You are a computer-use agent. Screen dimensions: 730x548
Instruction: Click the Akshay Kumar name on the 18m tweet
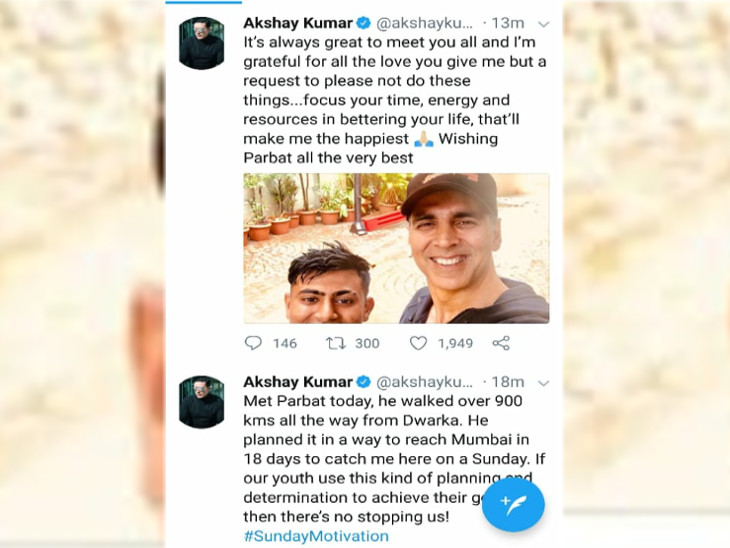pyautogui.click(x=298, y=382)
